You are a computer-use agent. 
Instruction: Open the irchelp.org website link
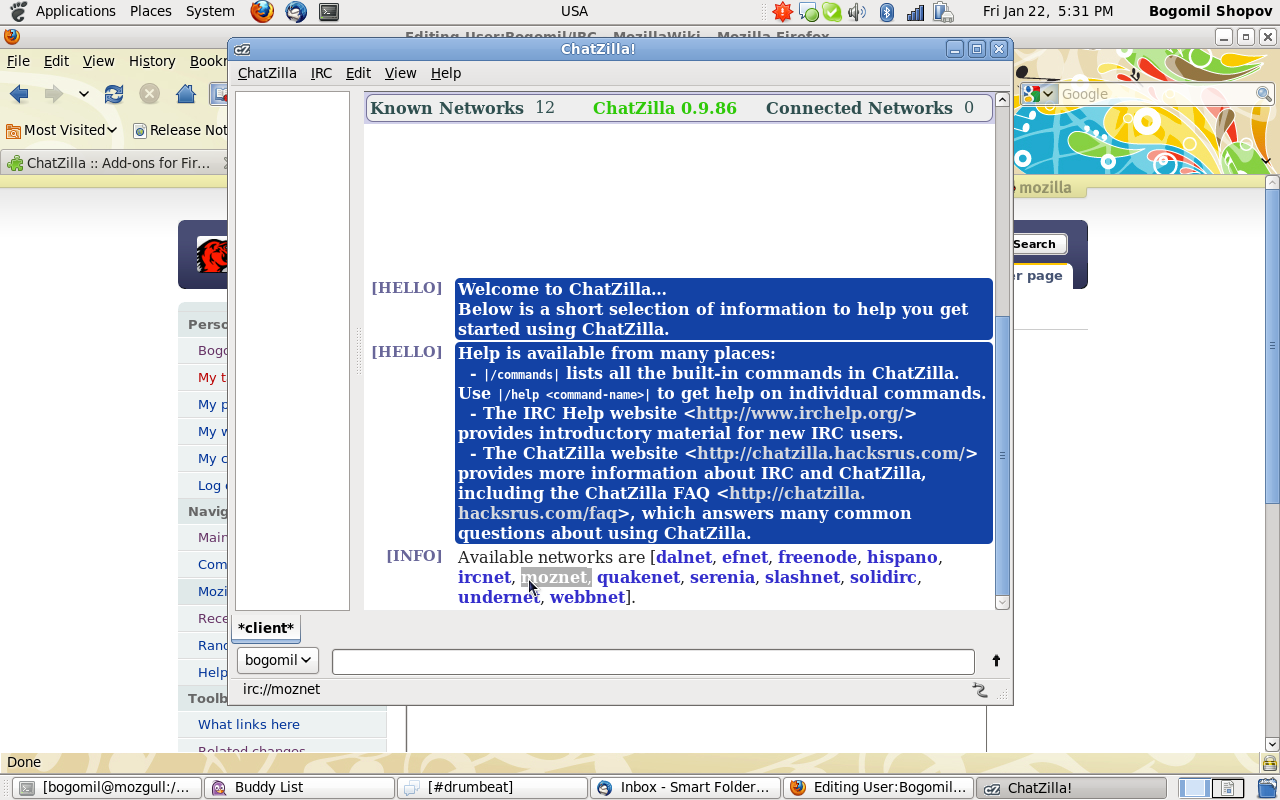point(800,413)
